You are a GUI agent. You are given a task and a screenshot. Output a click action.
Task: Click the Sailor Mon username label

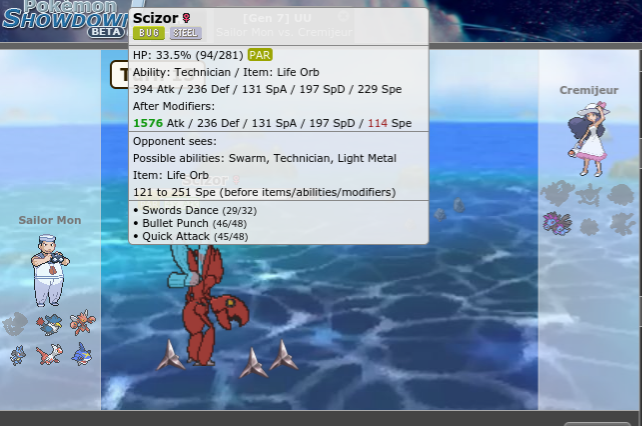pyautogui.click(x=50, y=220)
